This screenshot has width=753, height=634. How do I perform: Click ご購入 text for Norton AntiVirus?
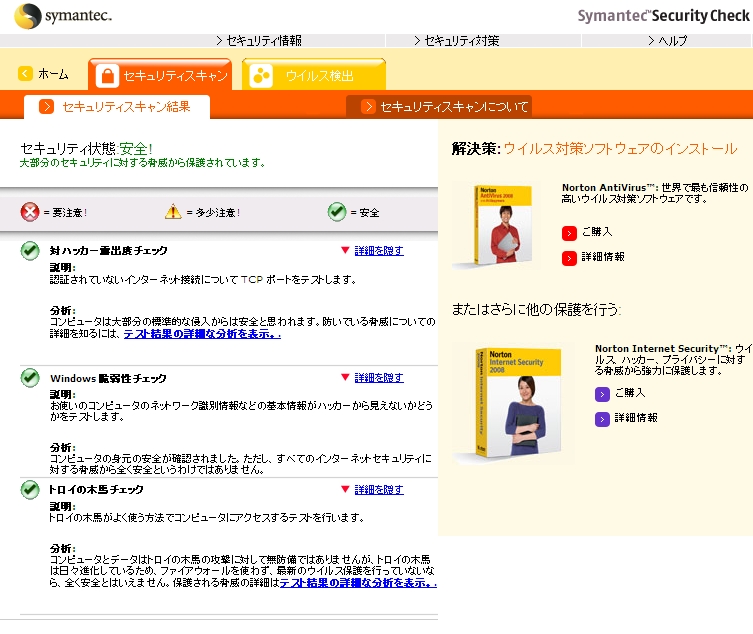(x=597, y=232)
